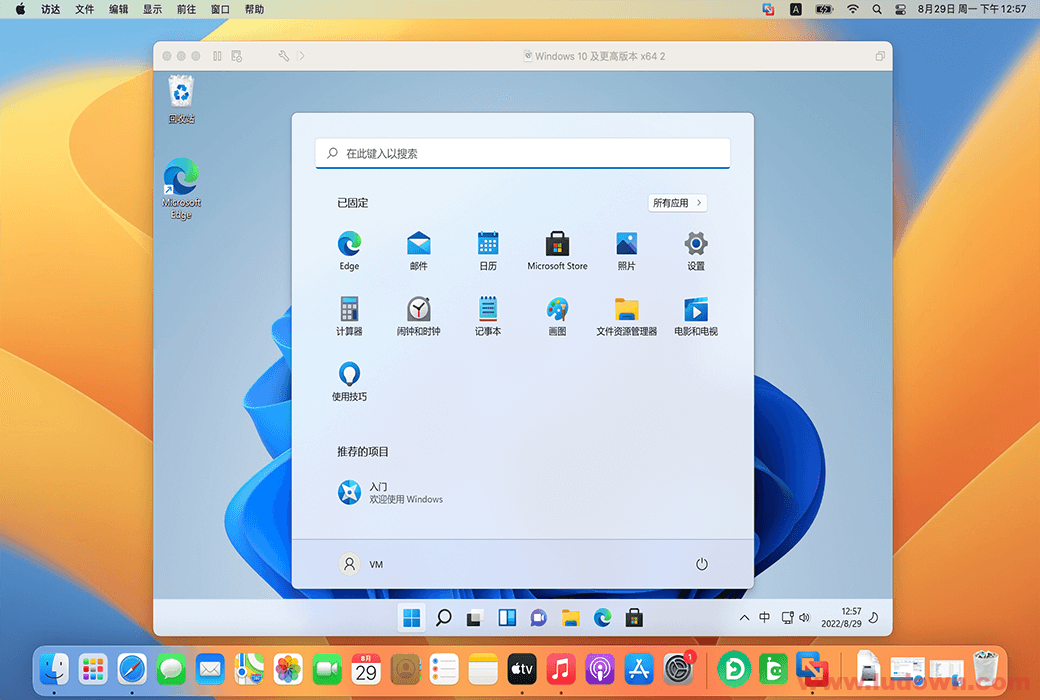The height and width of the screenshot is (700, 1040).
Task: Focus the 在此键入以搜索 search box
Action: point(523,153)
